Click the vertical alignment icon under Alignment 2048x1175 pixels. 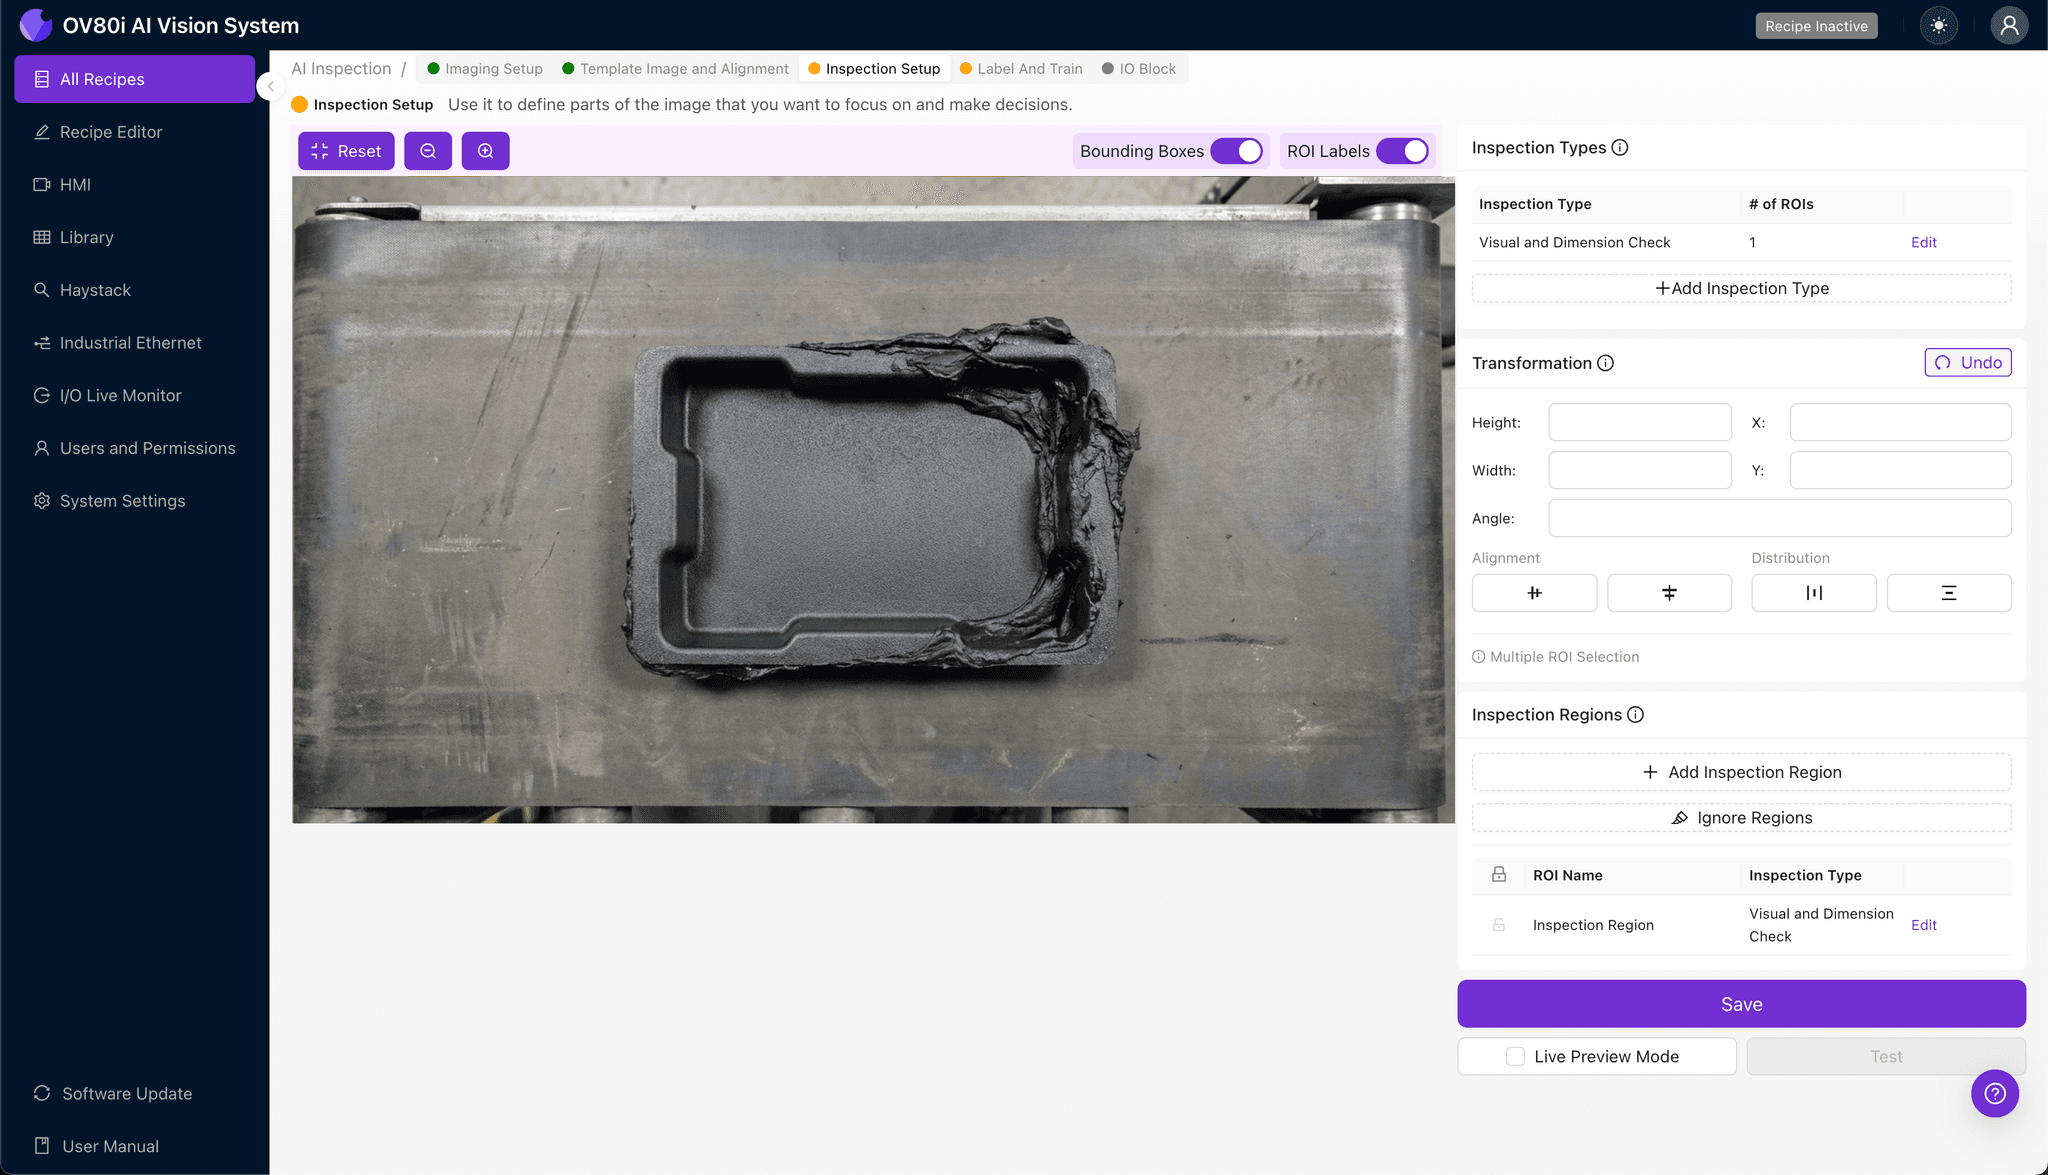(1669, 592)
